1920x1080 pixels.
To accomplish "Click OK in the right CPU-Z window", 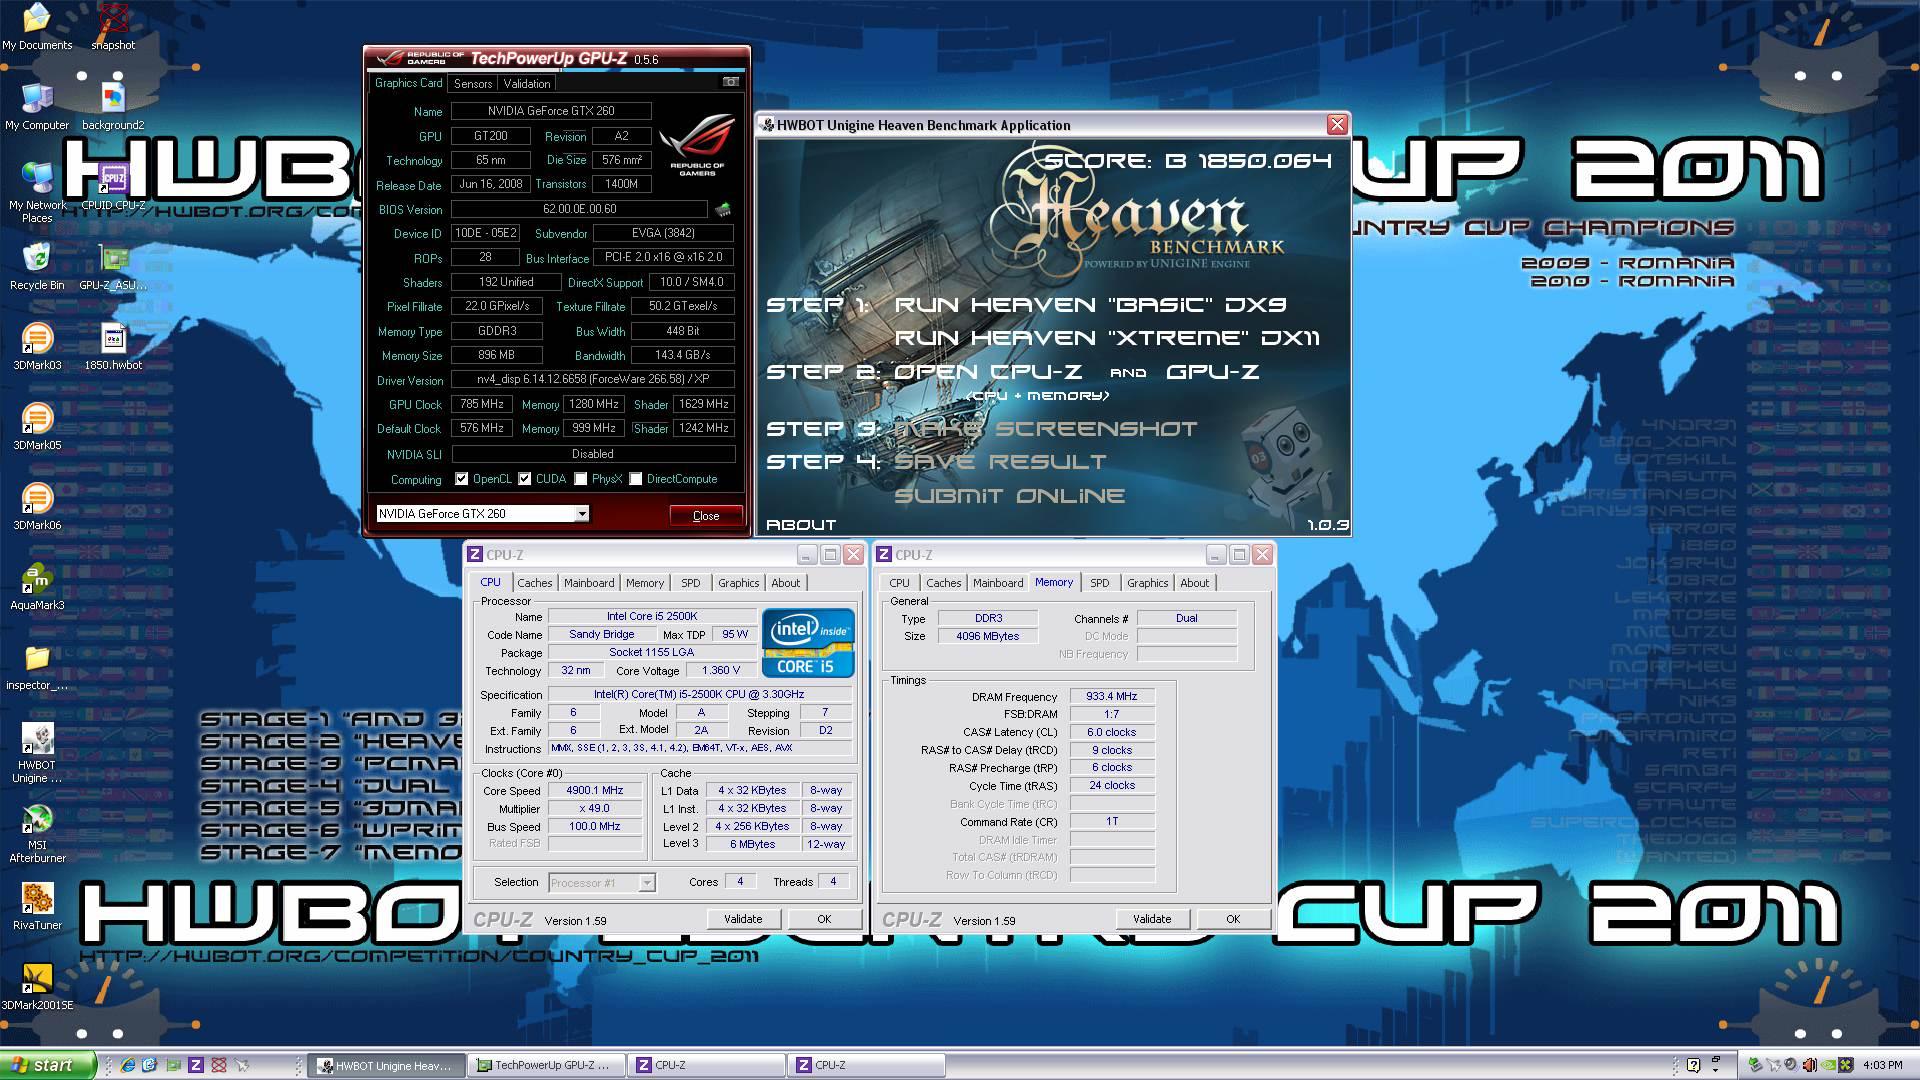I will [x=1233, y=919].
